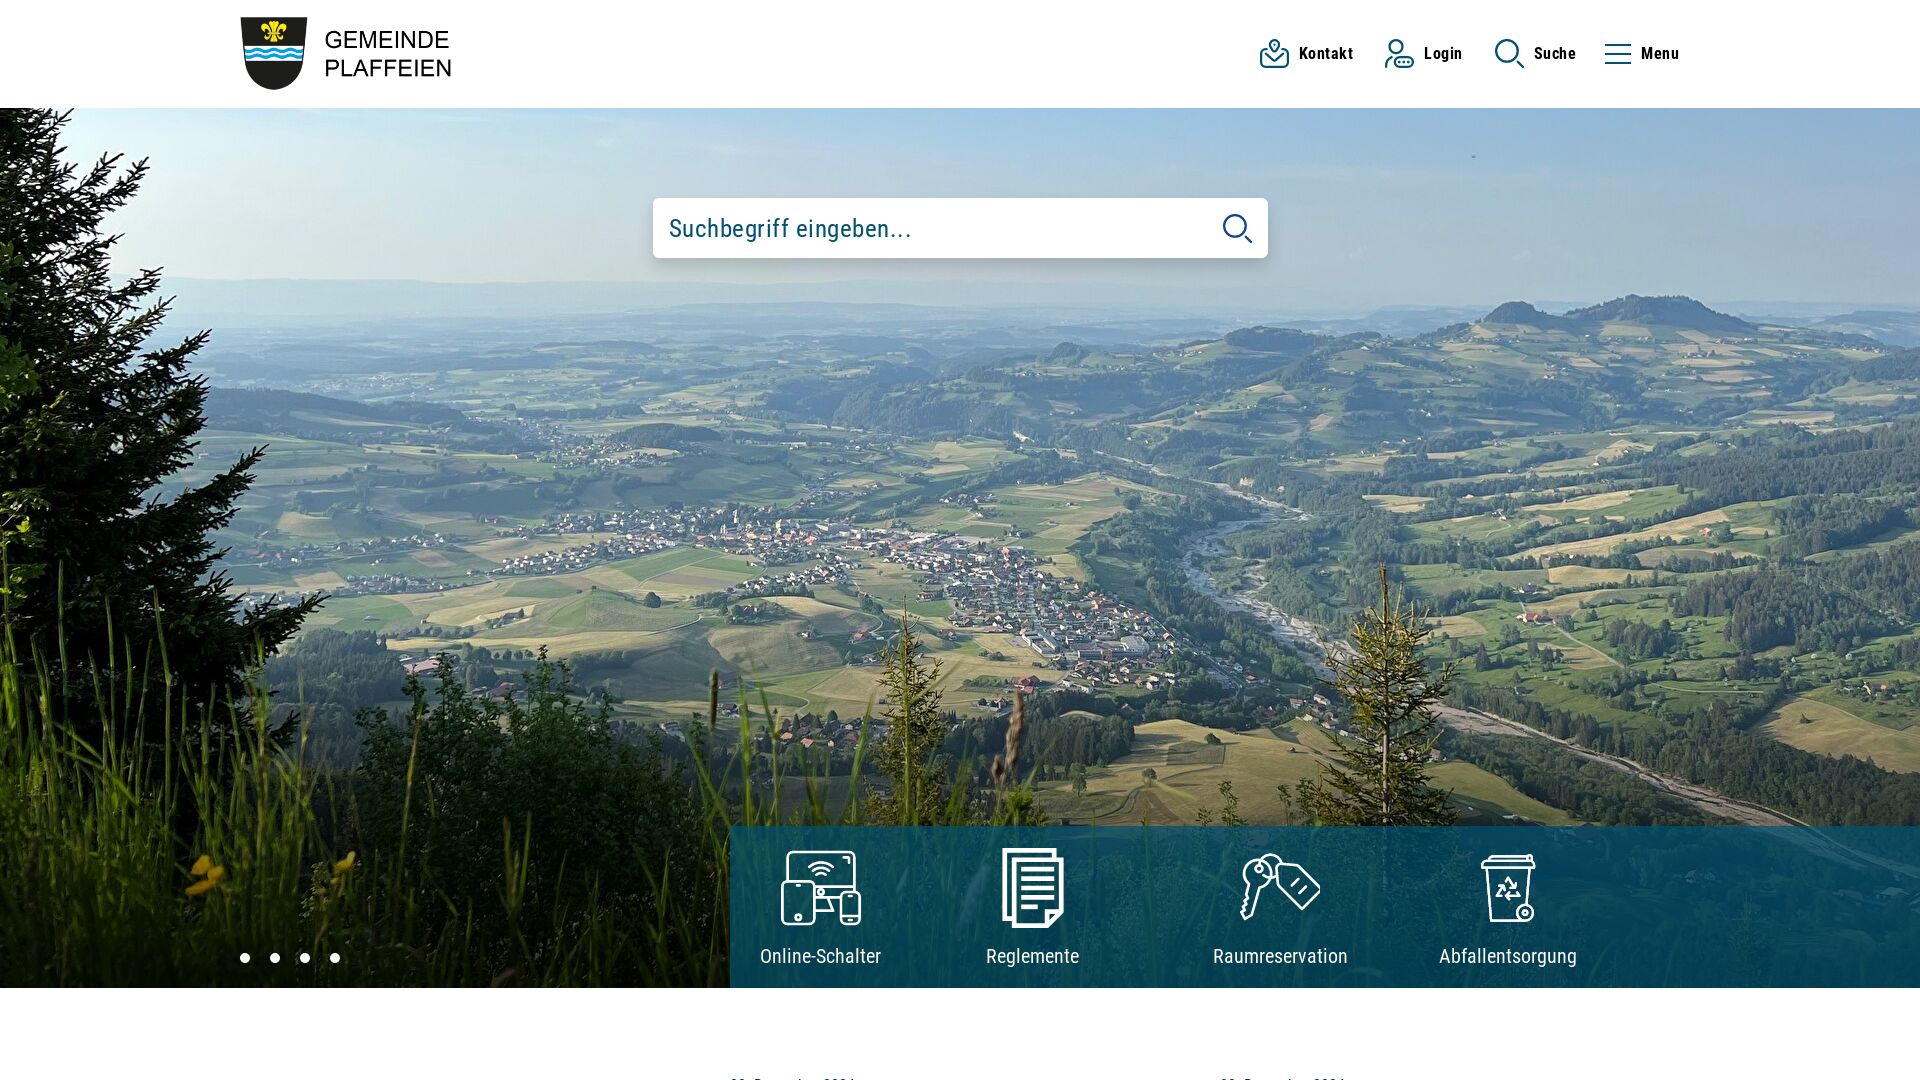Click the GEMEINDE PLAFFEIEN title text
The height and width of the screenshot is (1080, 1920).
click(388, 54)
